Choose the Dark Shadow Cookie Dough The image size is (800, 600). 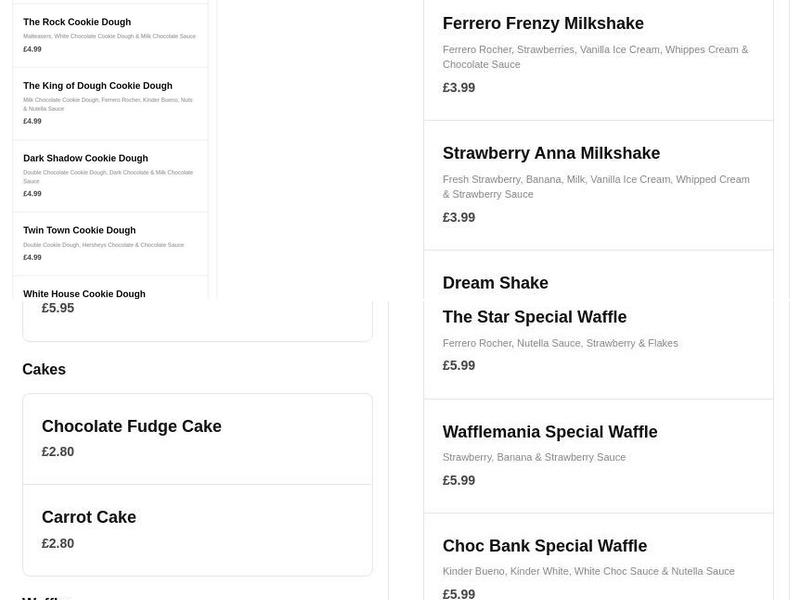tap(85, 157)
